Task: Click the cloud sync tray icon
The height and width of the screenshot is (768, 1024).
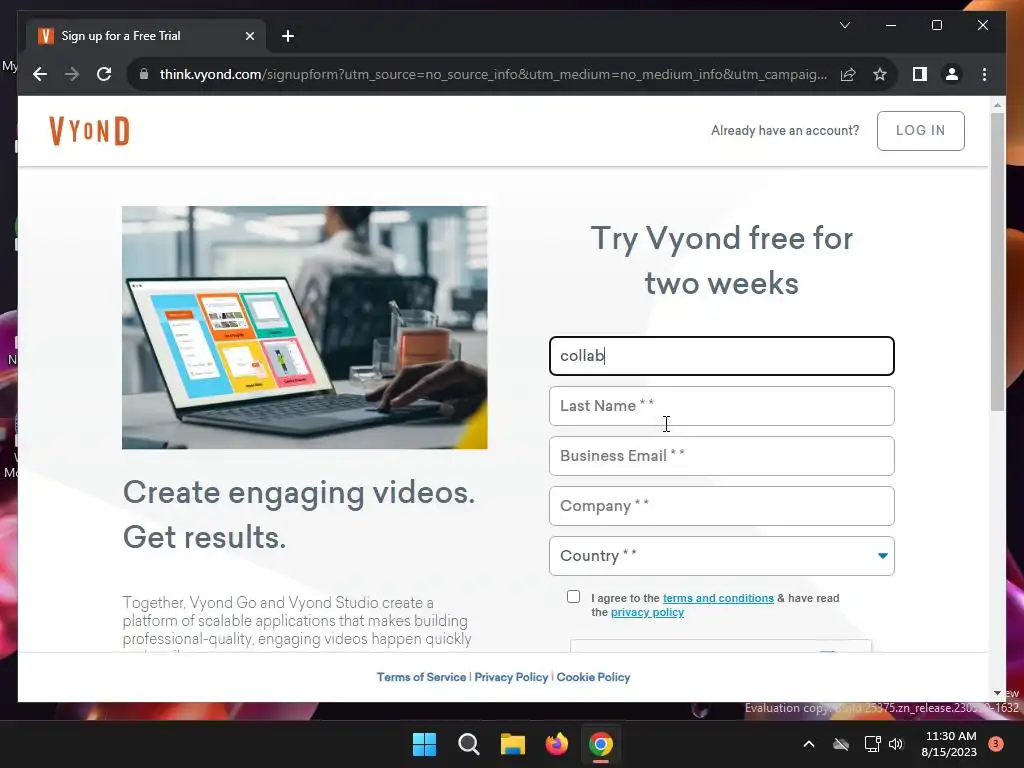Action: (840, 744)
